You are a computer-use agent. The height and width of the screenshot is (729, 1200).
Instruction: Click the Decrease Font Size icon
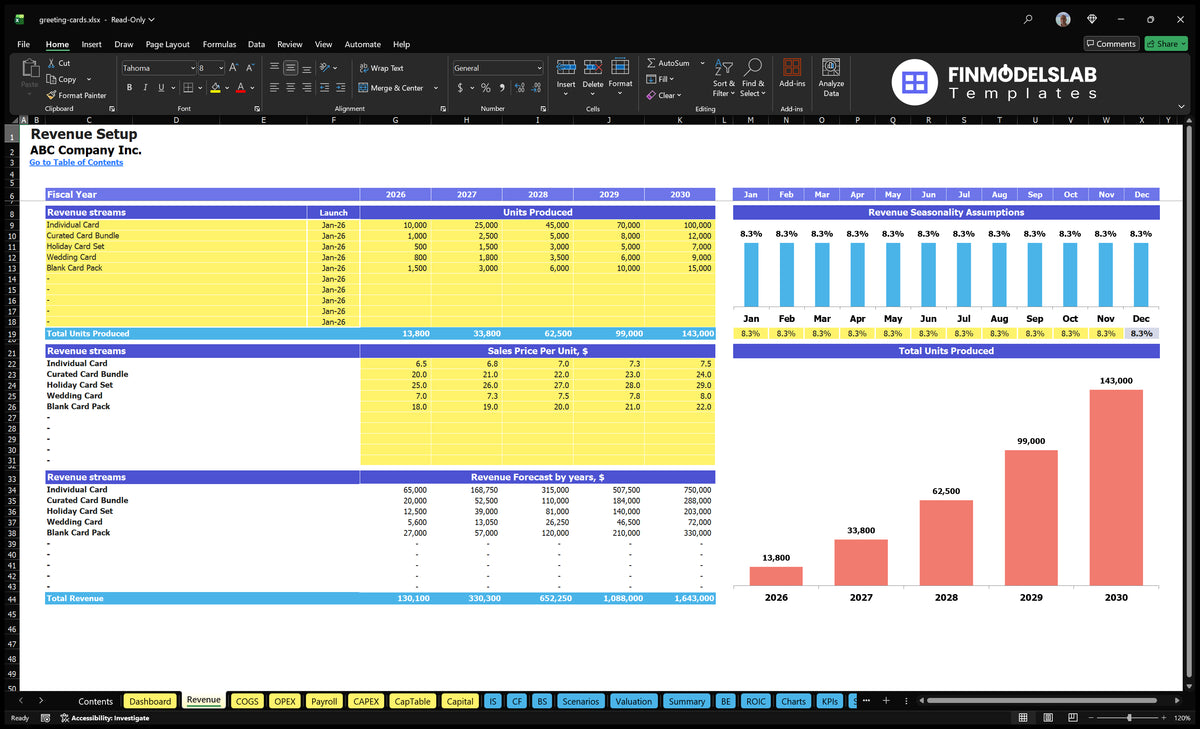pos(250,68)
